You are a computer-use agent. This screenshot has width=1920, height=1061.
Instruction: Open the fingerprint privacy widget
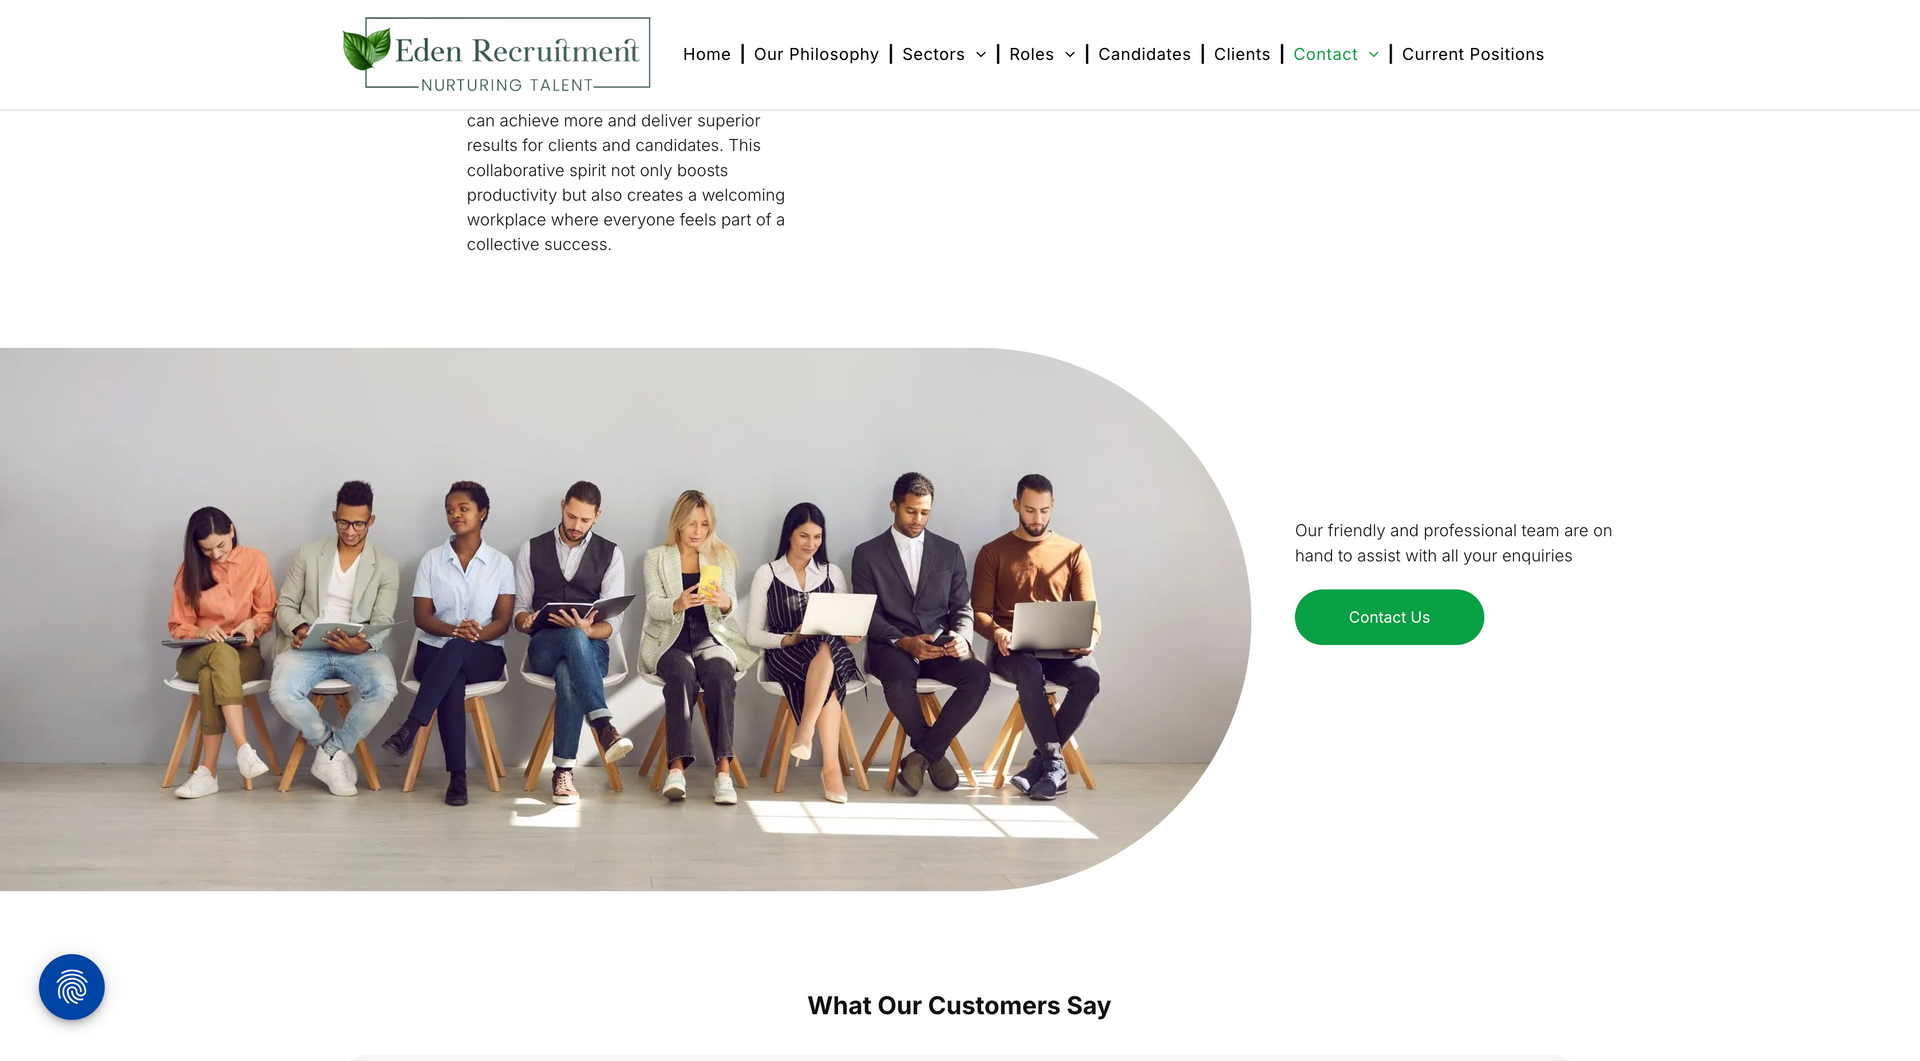(x=72, y=987)
